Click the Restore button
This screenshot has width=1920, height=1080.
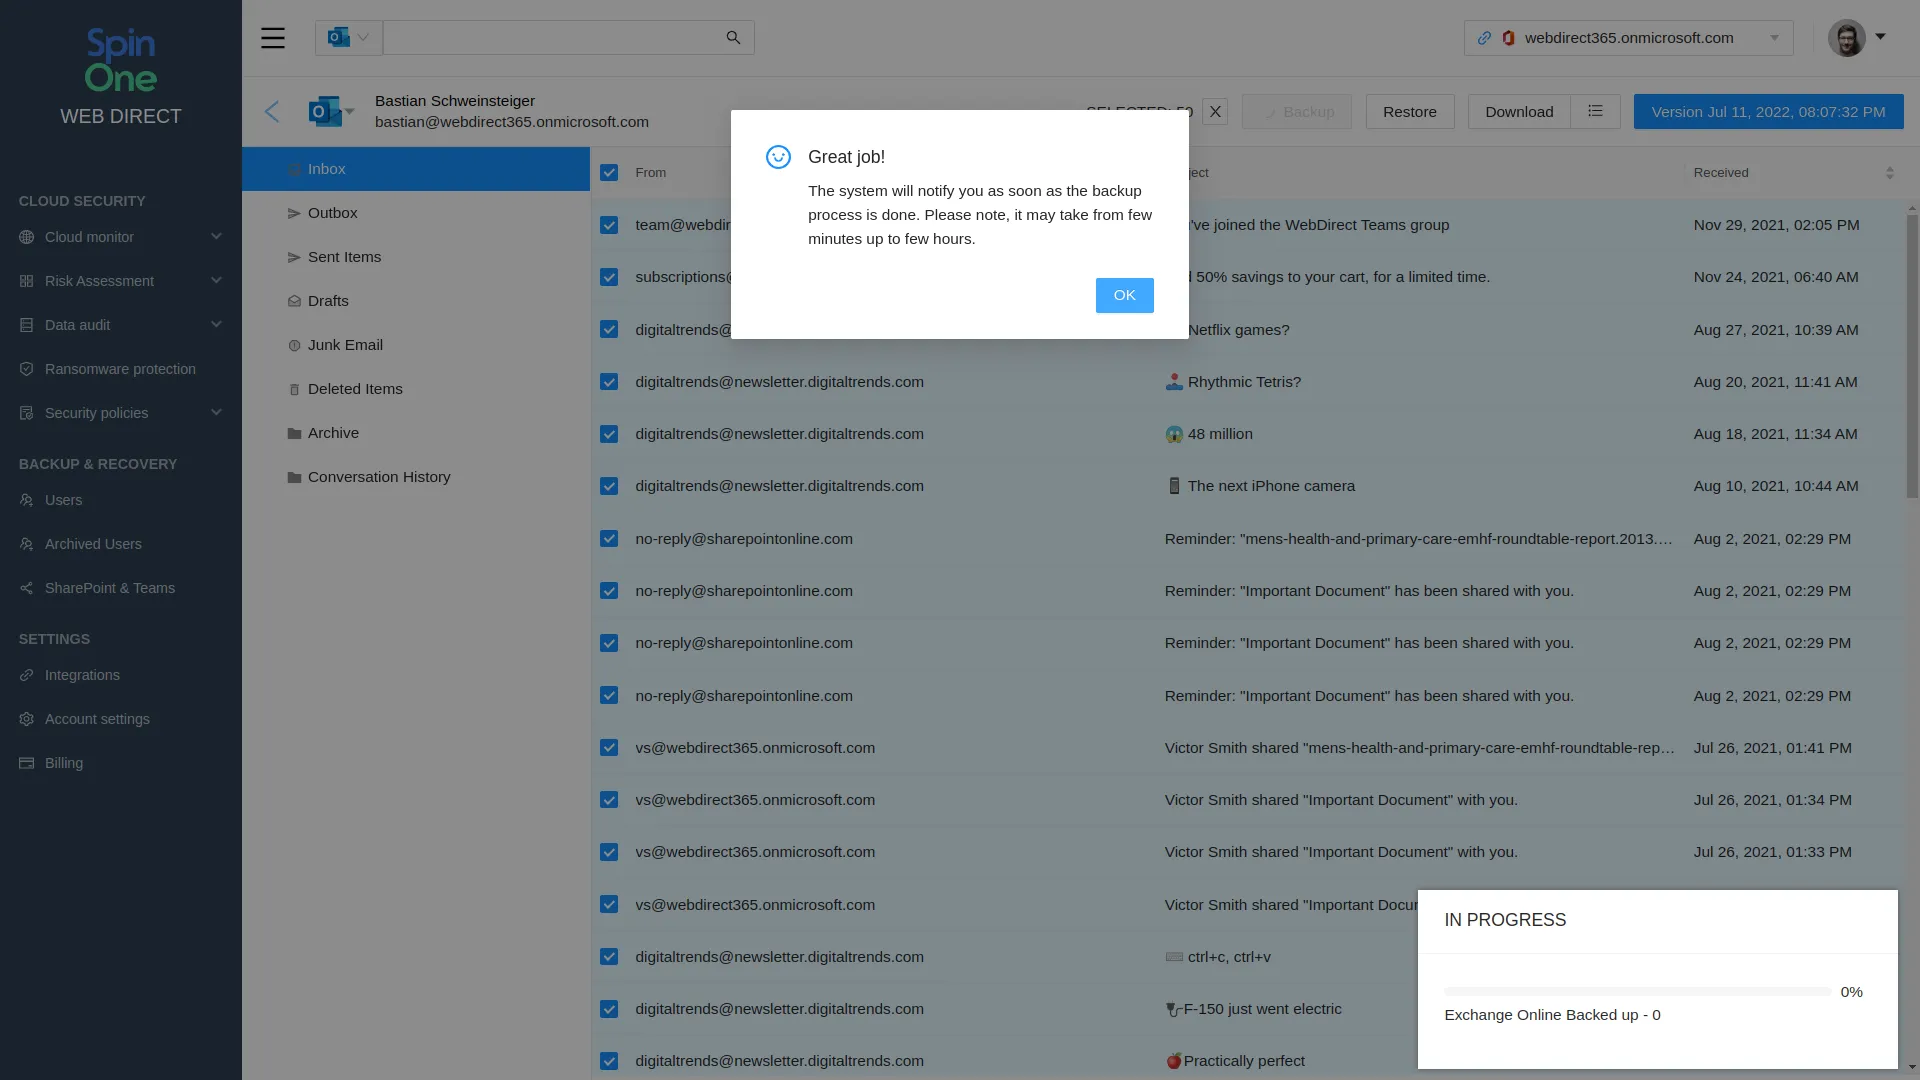[x=1409, y=111]
